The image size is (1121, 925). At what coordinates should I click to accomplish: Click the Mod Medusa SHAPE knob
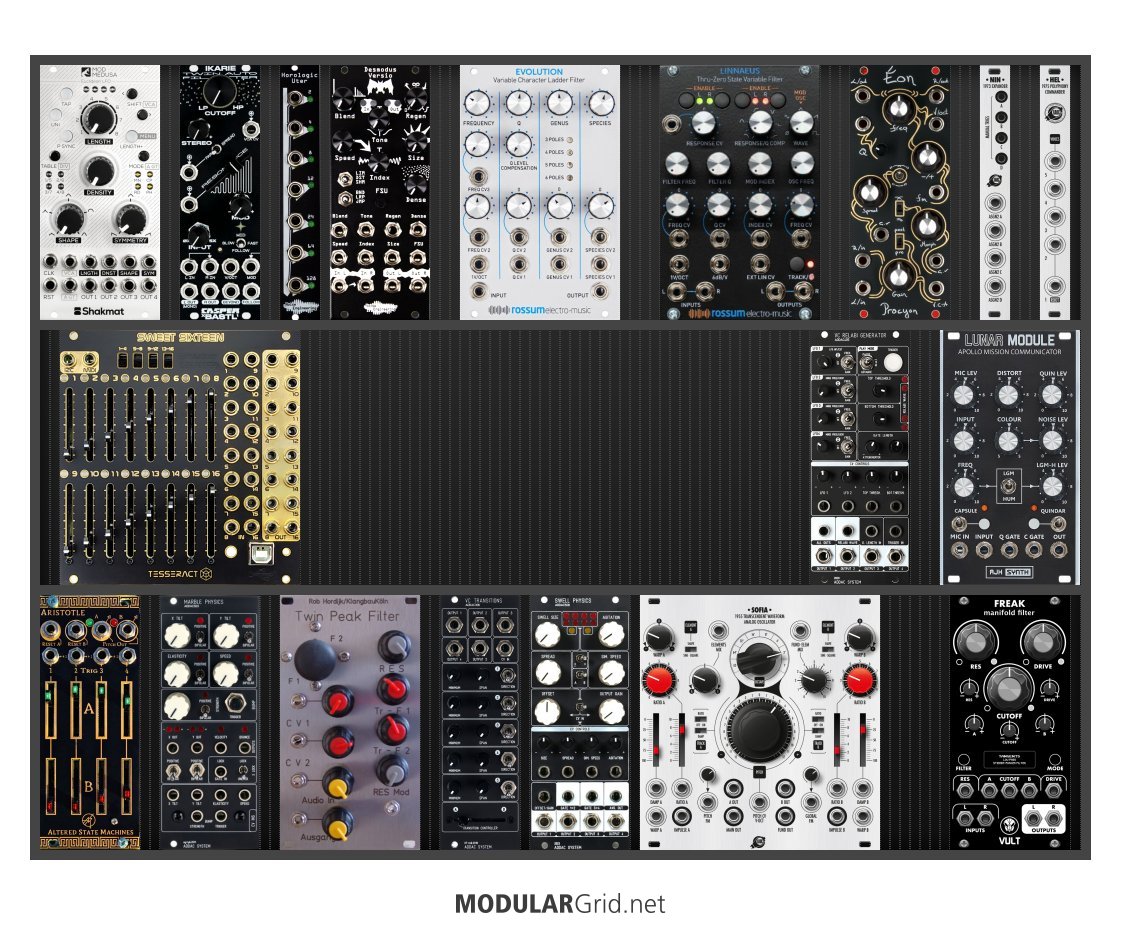(x=69, y=219)
